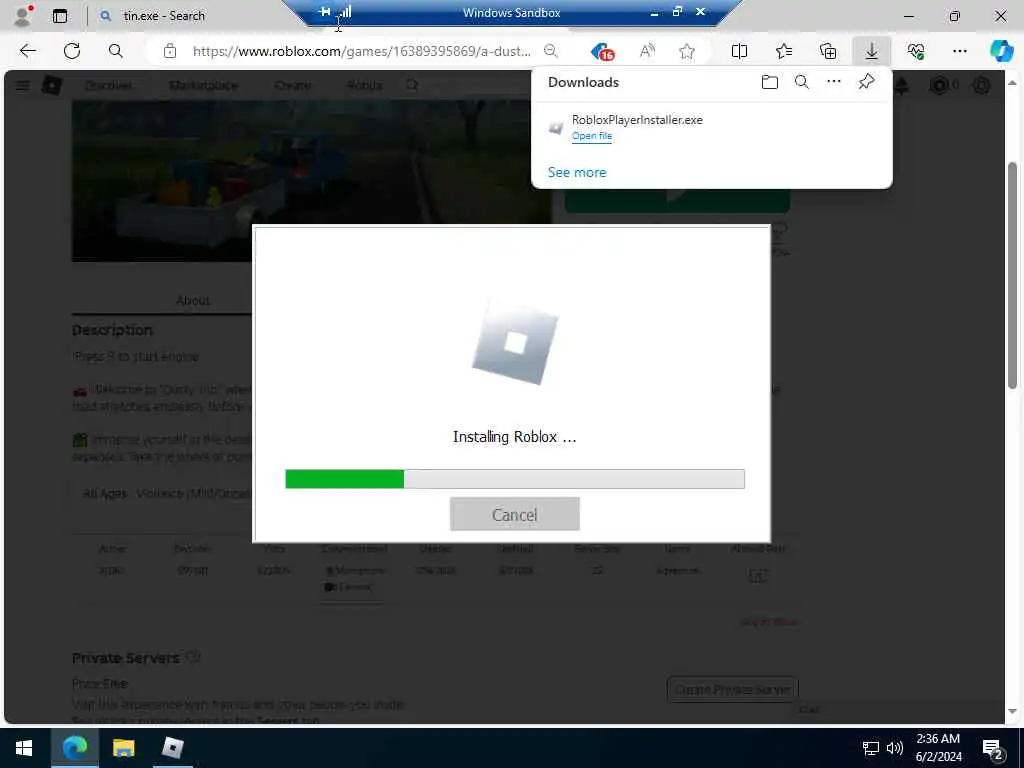Click the Roblox logo in installer dialog

(515, 342)
